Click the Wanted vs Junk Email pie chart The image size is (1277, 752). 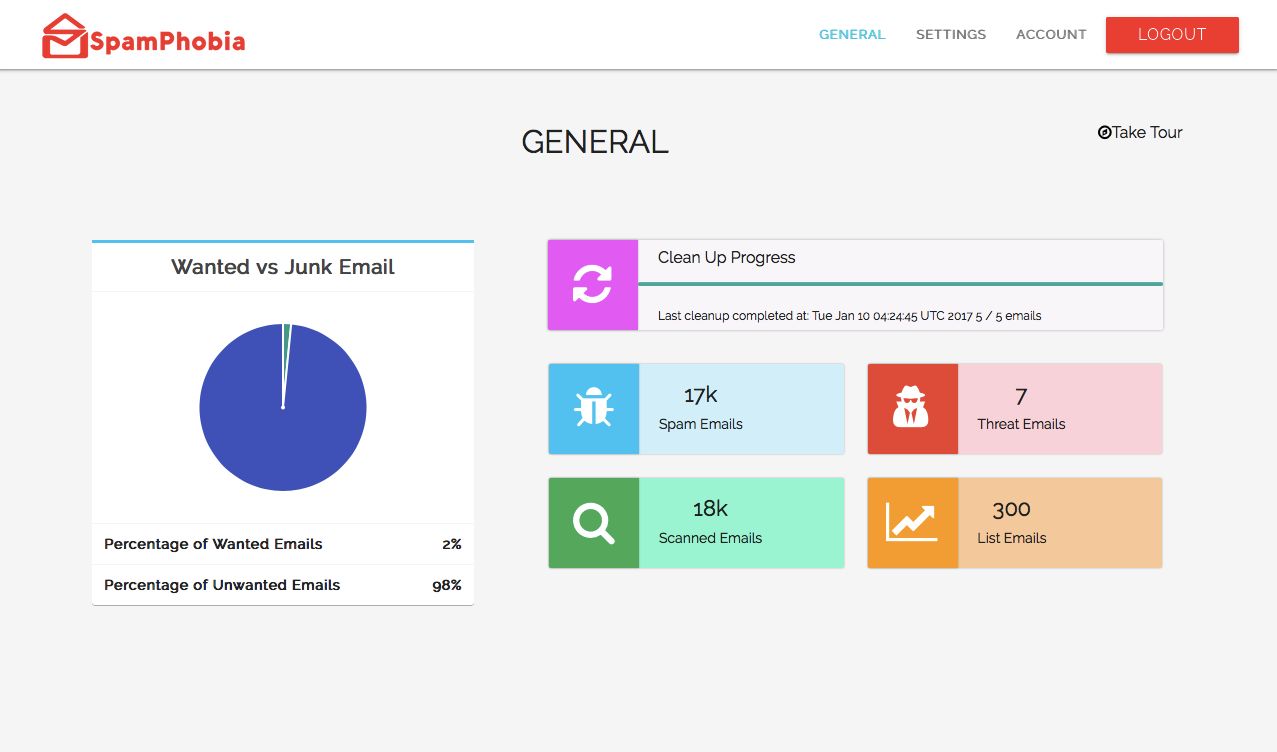[x=283, y=407]
